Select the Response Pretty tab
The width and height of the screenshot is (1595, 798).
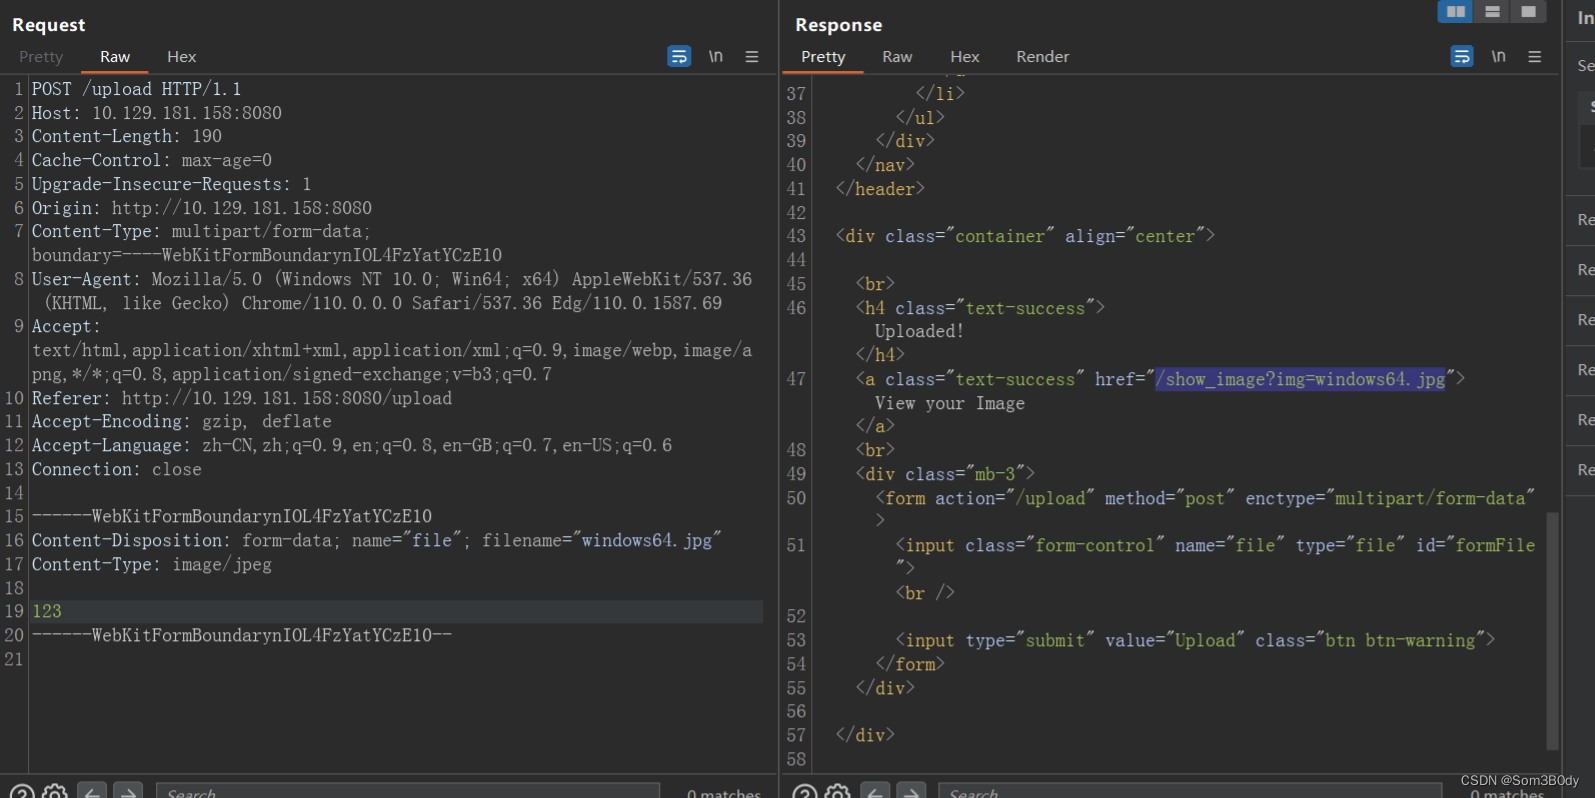pos(823,57)
